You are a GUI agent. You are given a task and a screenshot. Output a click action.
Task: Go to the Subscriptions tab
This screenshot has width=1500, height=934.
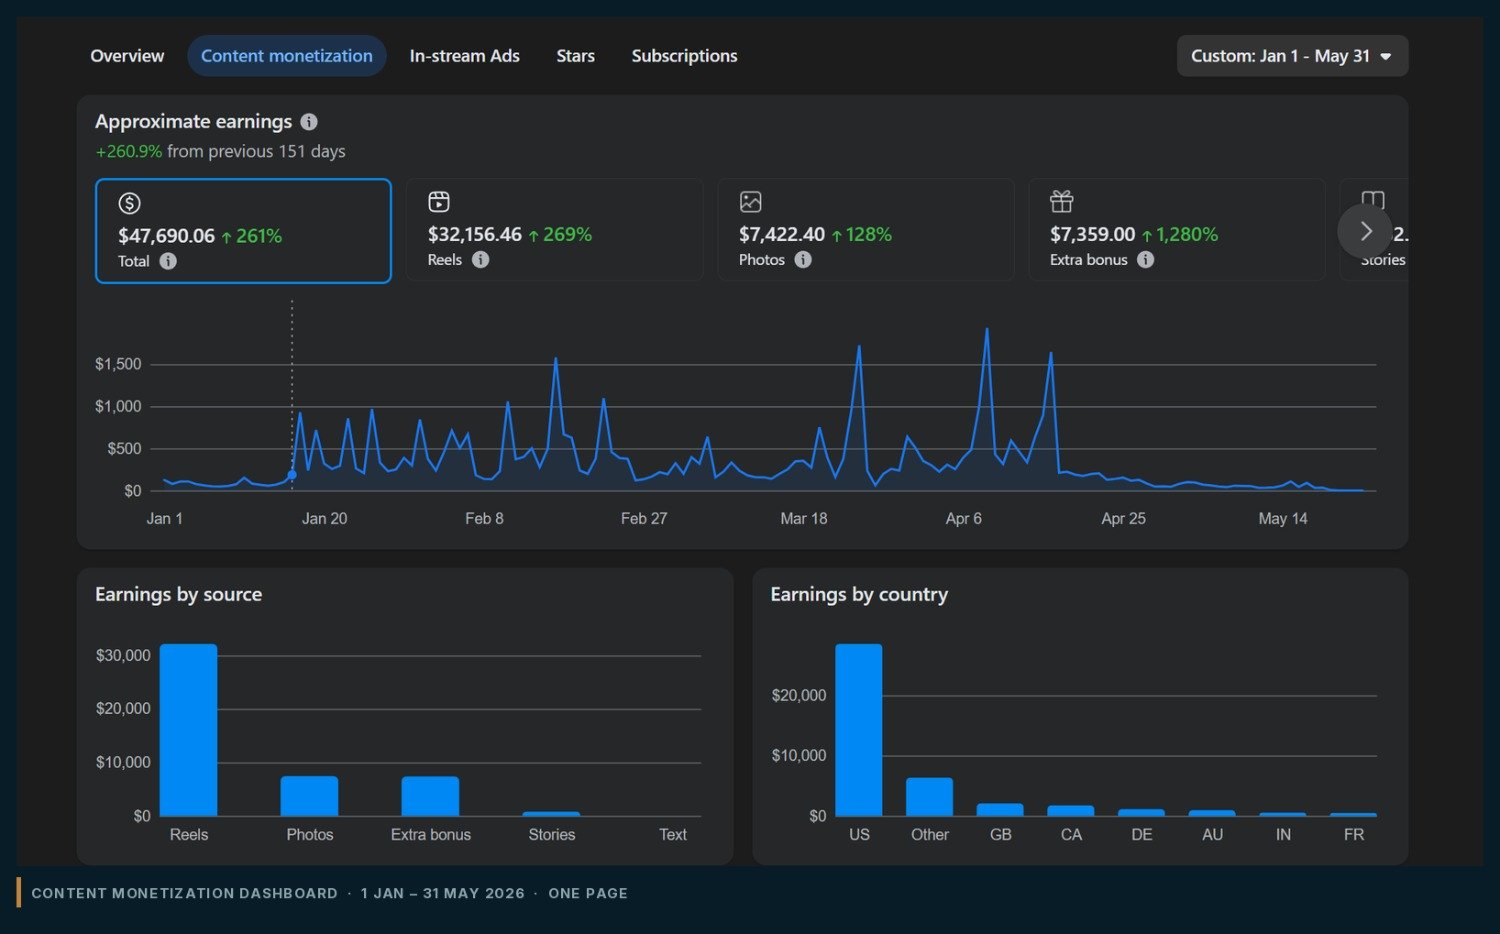tap(684, 56)
